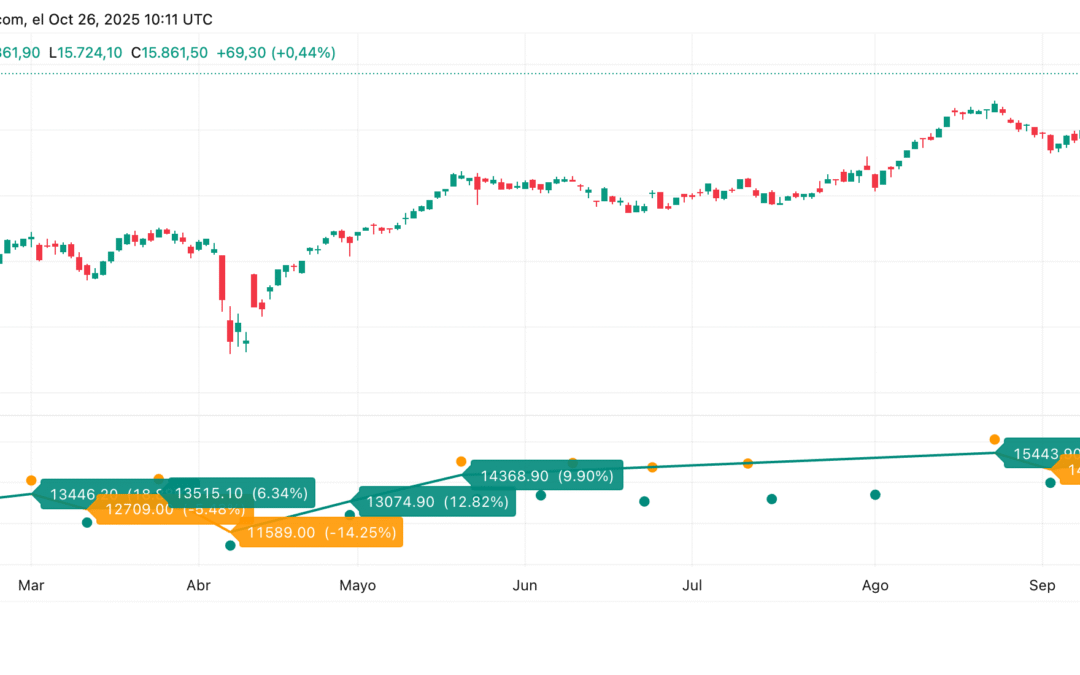Click the 14368.90 (9.90%) pivot label
The height and width of the screenshot is (675, 1080).
tap(547, 476)
